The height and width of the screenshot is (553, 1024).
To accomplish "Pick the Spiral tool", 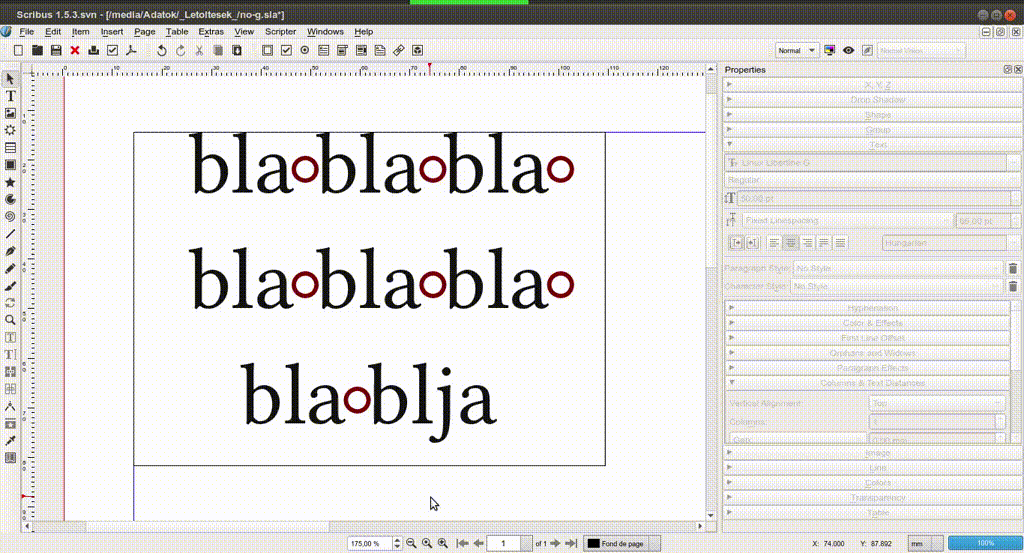I will [x=10, y=216].
